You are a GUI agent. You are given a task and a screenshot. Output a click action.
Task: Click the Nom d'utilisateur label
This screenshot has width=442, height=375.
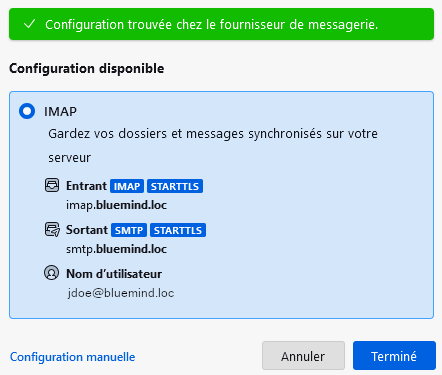tap(114, 274)
